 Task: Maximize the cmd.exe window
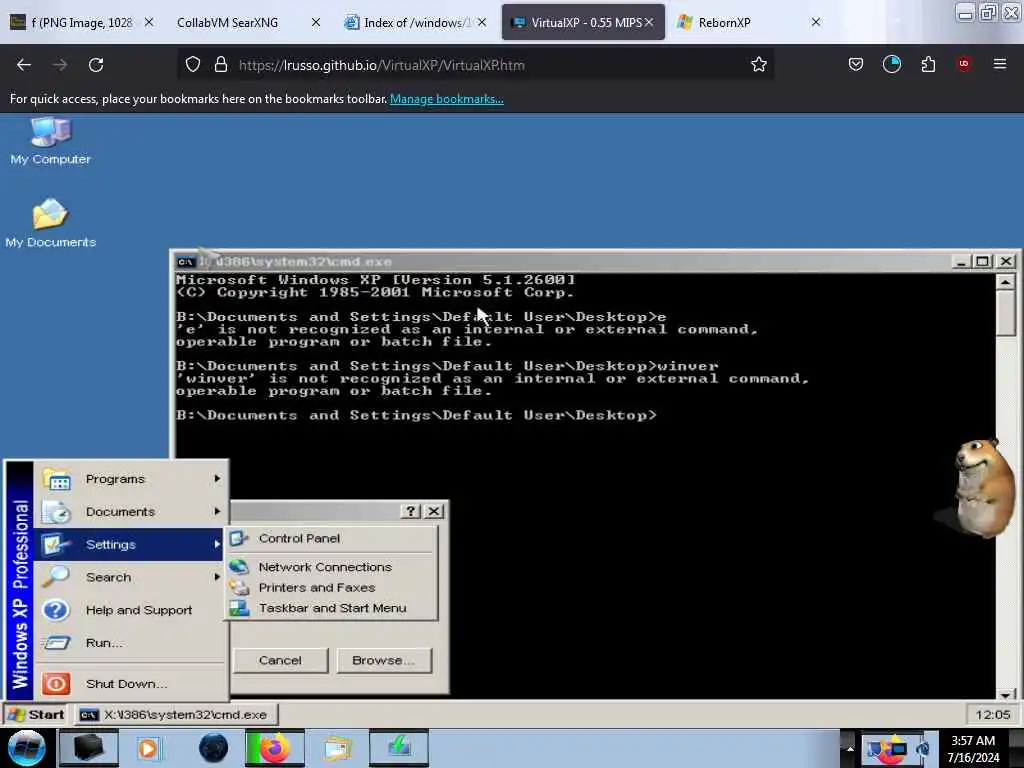(x=982, y=261)
